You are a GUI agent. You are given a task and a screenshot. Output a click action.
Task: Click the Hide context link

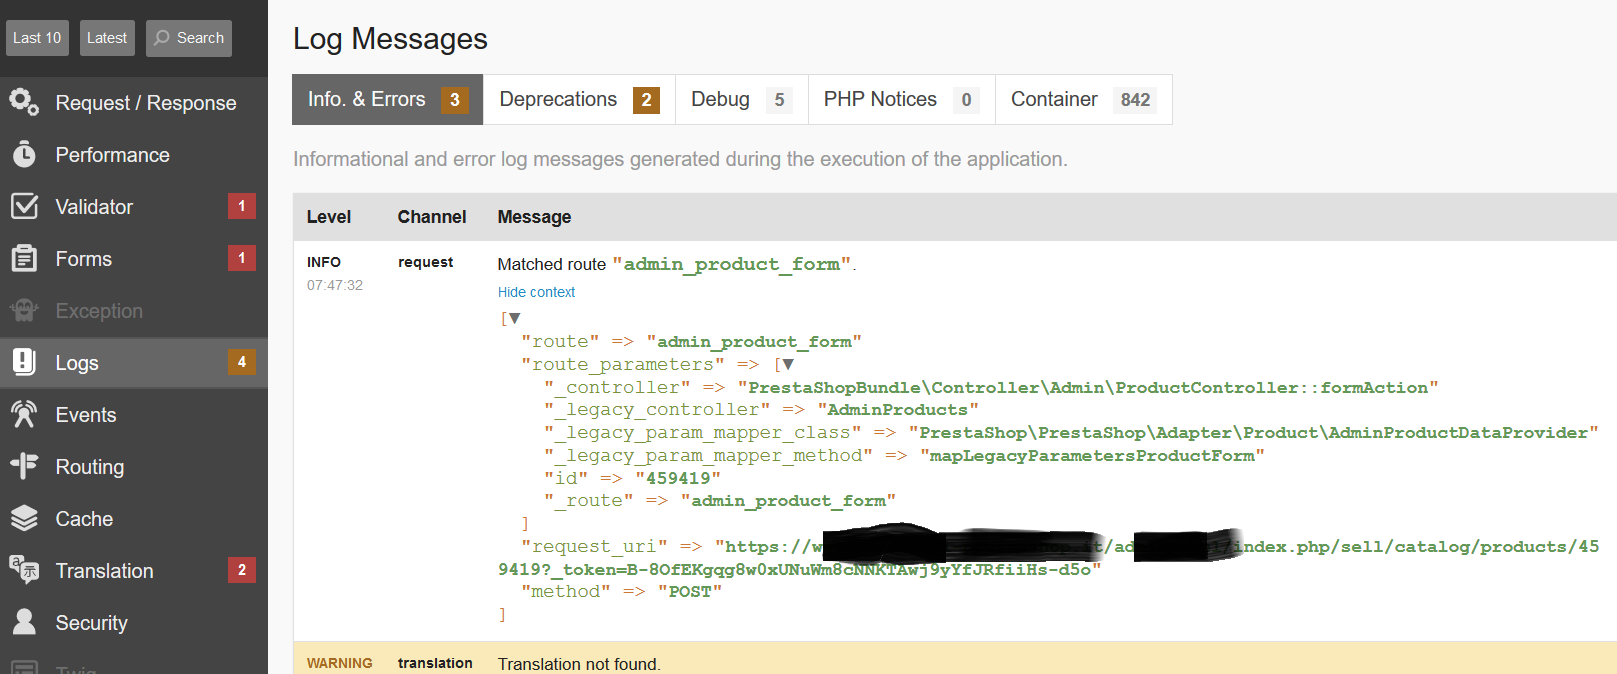(x=536, y=292)
